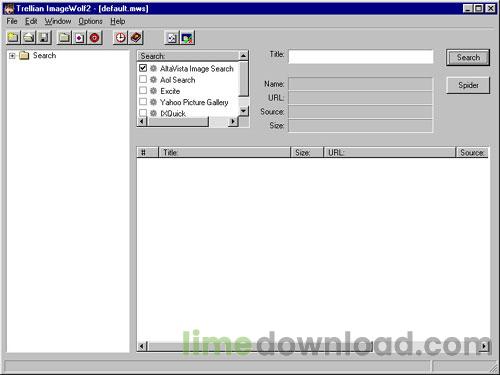
Task: Click the gear icon beside Aol Search
Action: coord(153,80)
